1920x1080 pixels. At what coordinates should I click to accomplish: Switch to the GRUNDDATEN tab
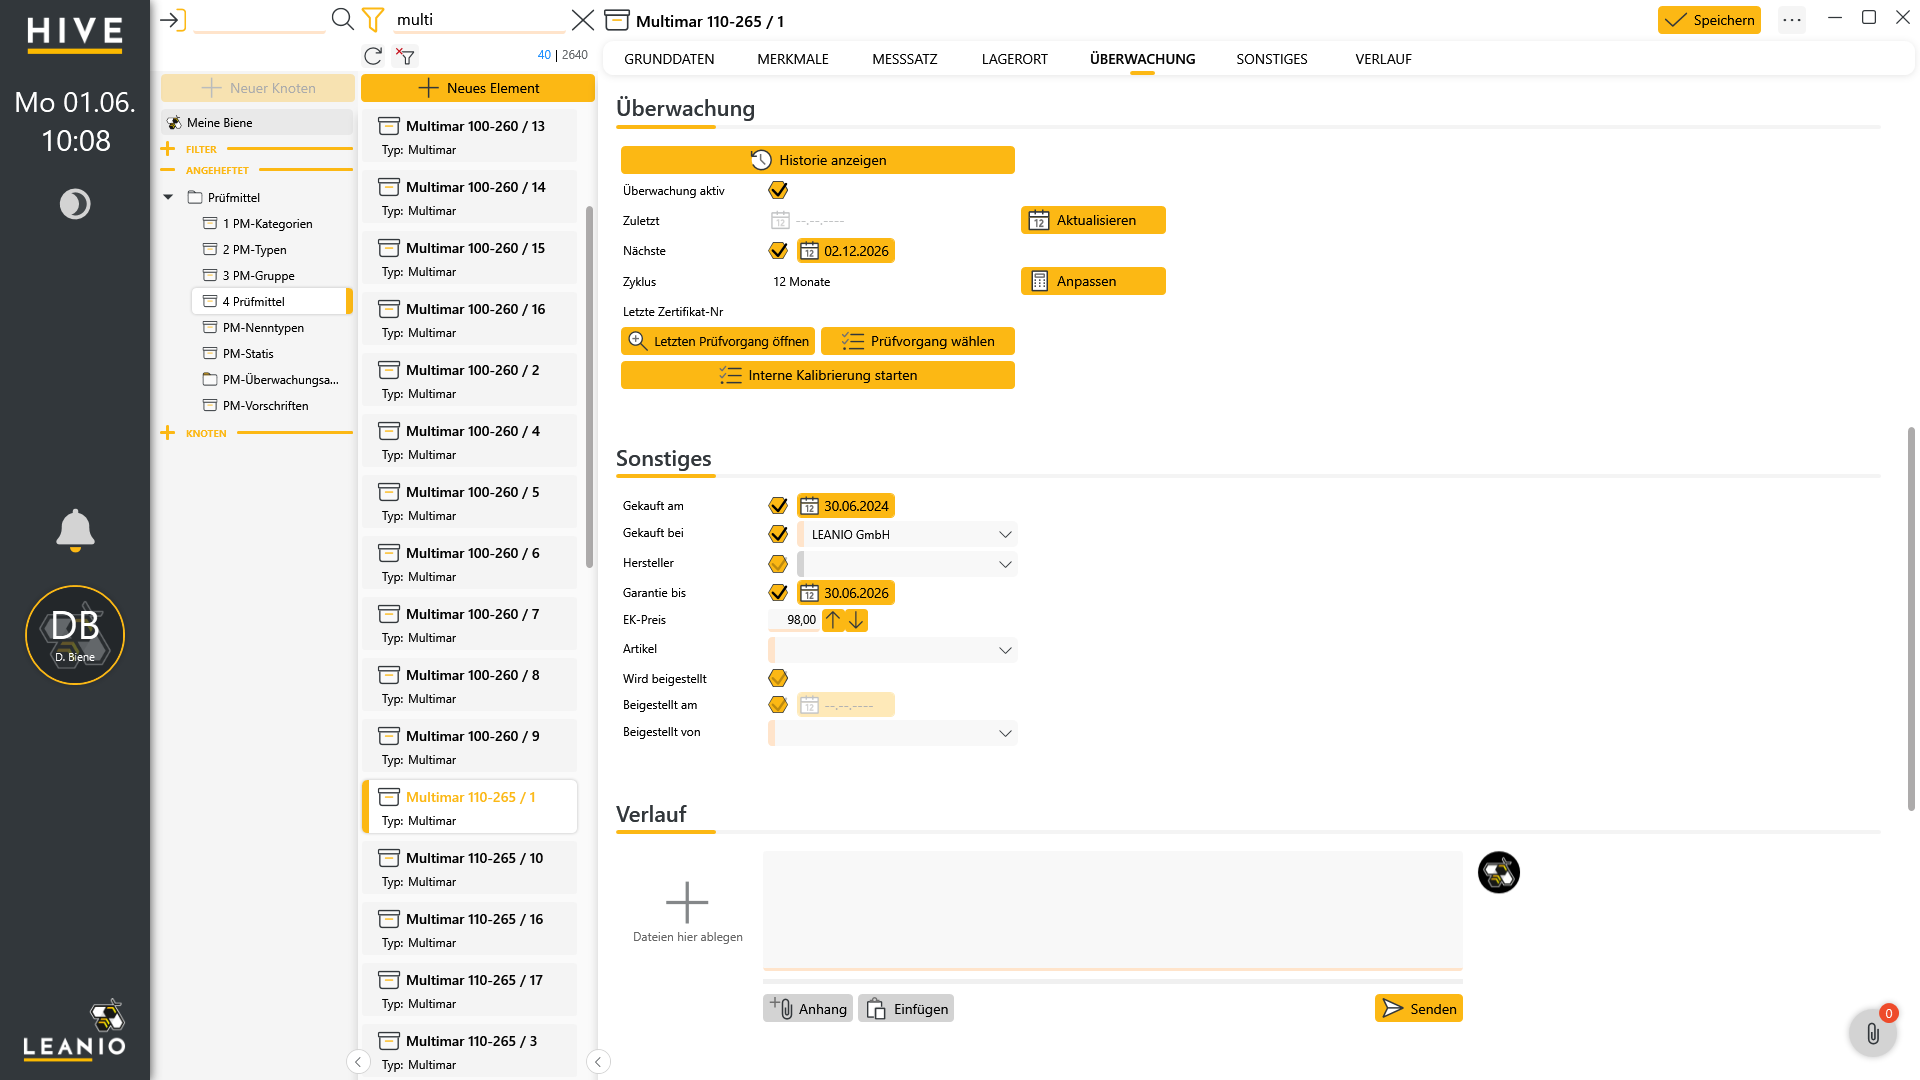click(x=669, y=59)
